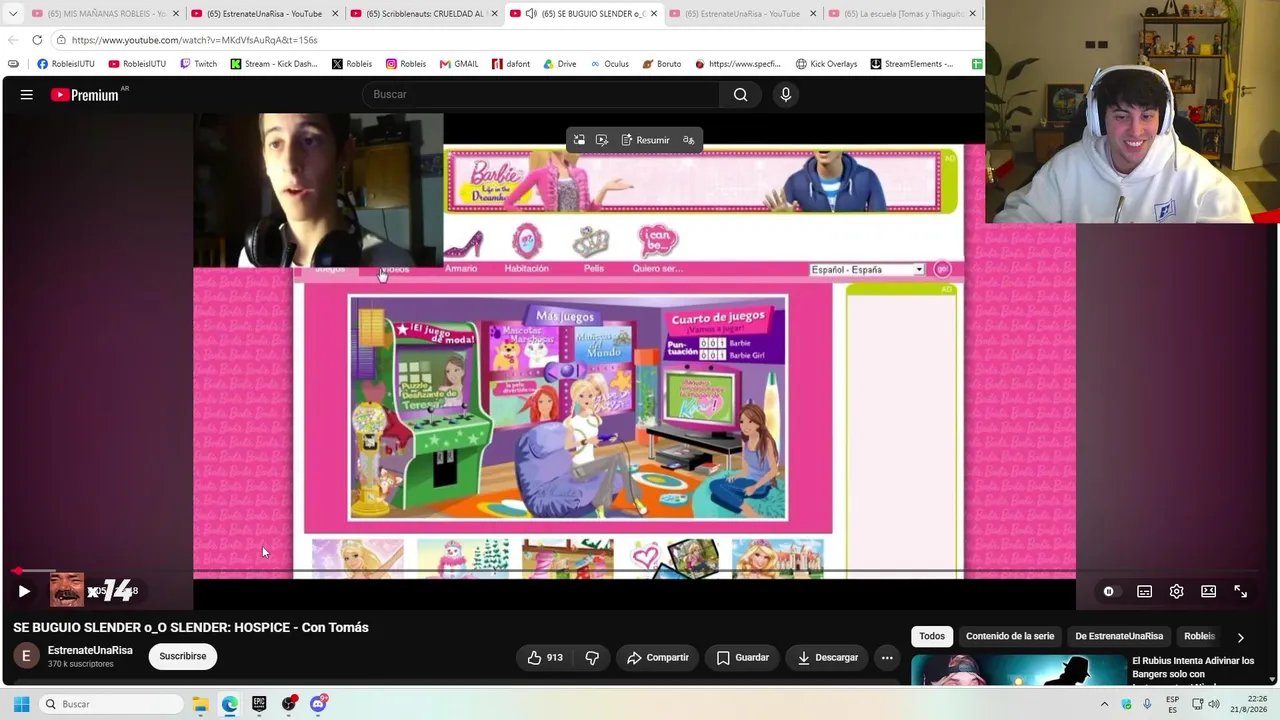The image size is (1280, 720).
Task: Select the Contenido de la serie chip
Action: pos(1010,636)
